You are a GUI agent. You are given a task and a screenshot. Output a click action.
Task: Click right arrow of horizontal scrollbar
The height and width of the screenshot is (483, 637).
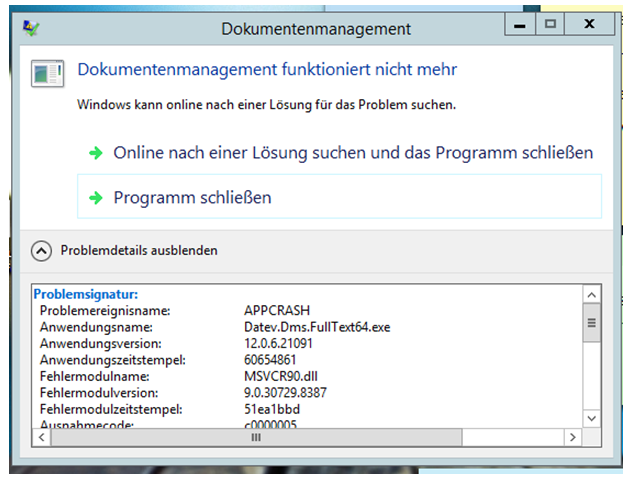pos(573,438)
